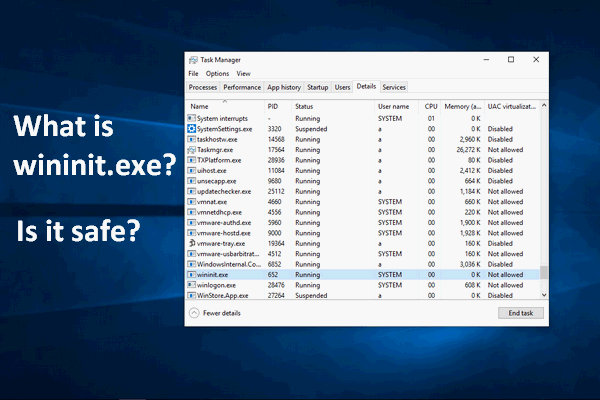Click the TXPlatform.exe process icon

pos(191,160)
